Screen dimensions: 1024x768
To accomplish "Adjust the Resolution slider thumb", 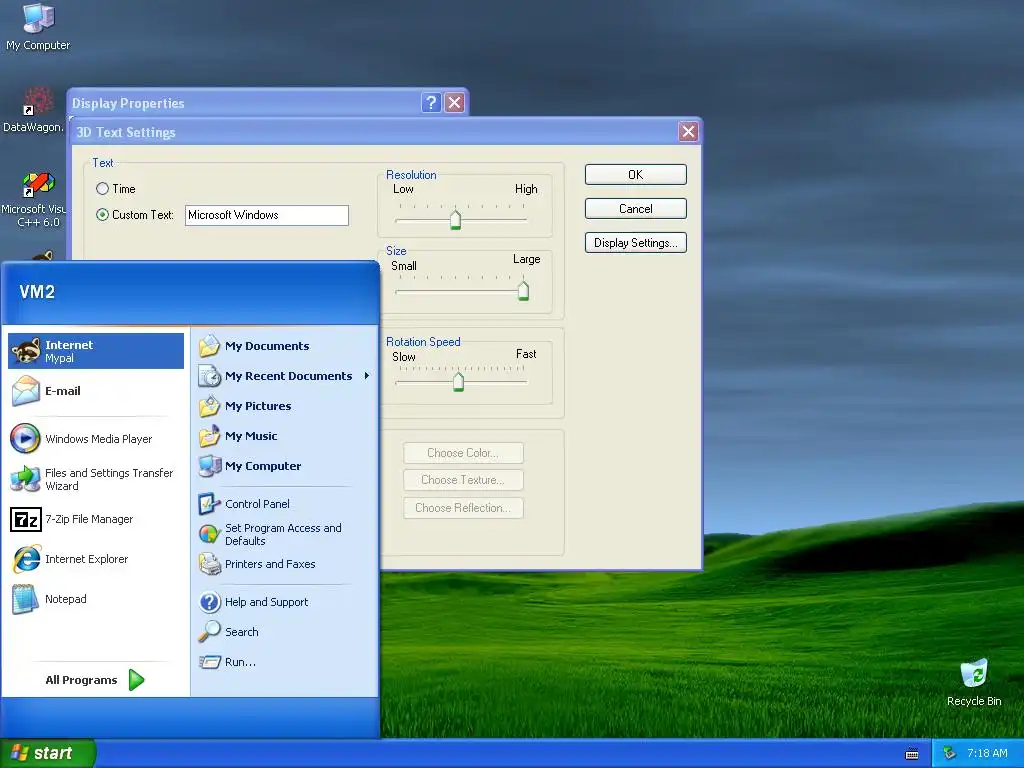I will click(x=455, y=219).
